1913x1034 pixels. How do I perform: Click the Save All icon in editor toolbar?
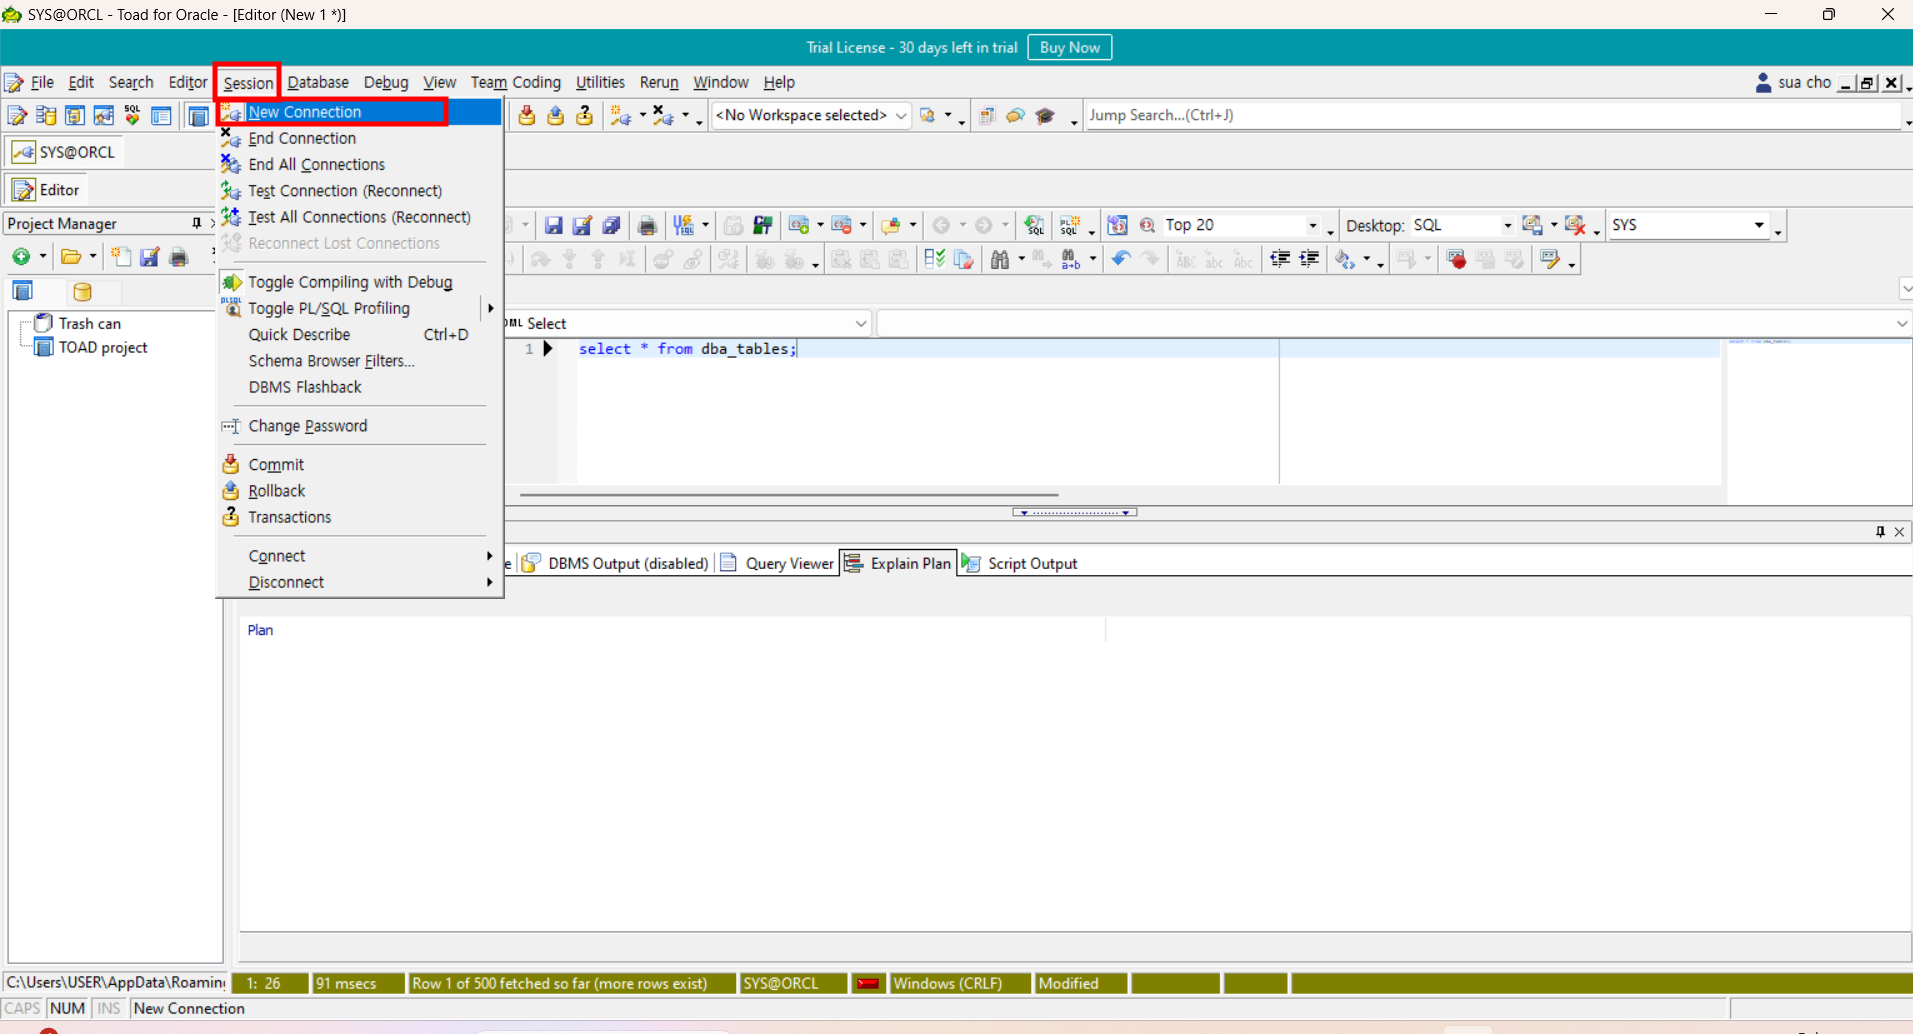click(x=611, y=226)
